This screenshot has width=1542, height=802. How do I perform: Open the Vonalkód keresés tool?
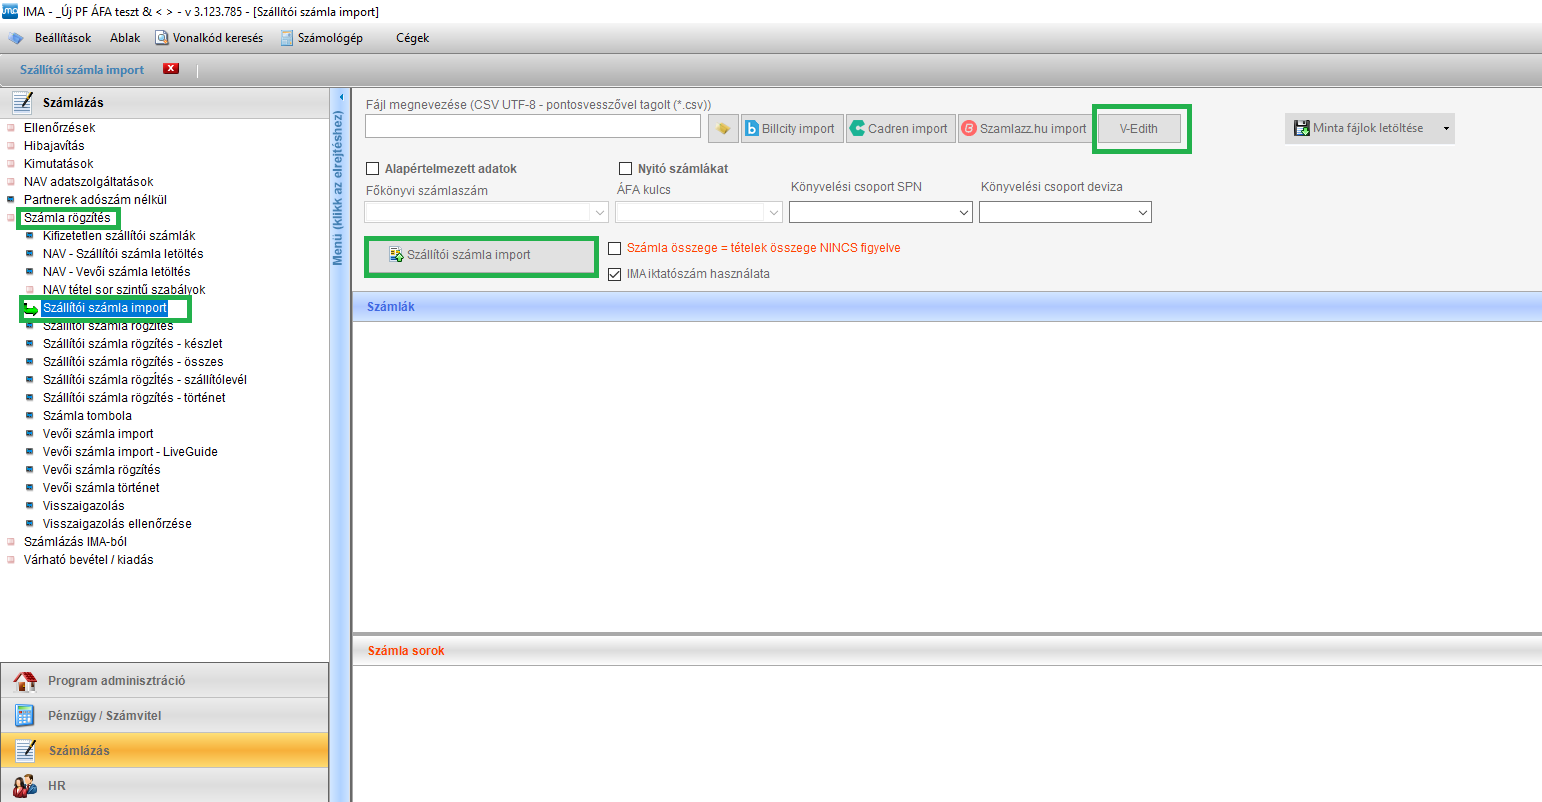click(209, 38)
